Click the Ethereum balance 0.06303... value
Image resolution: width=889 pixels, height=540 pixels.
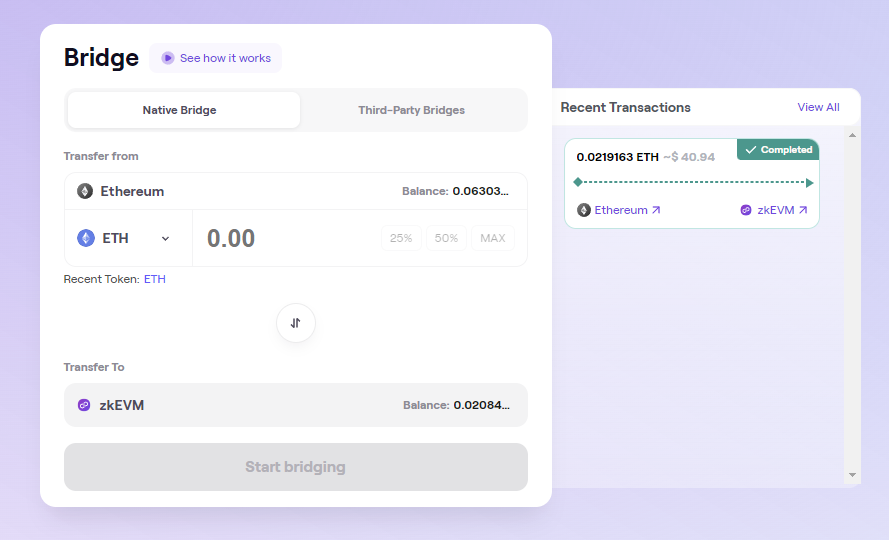pos(481,191)
